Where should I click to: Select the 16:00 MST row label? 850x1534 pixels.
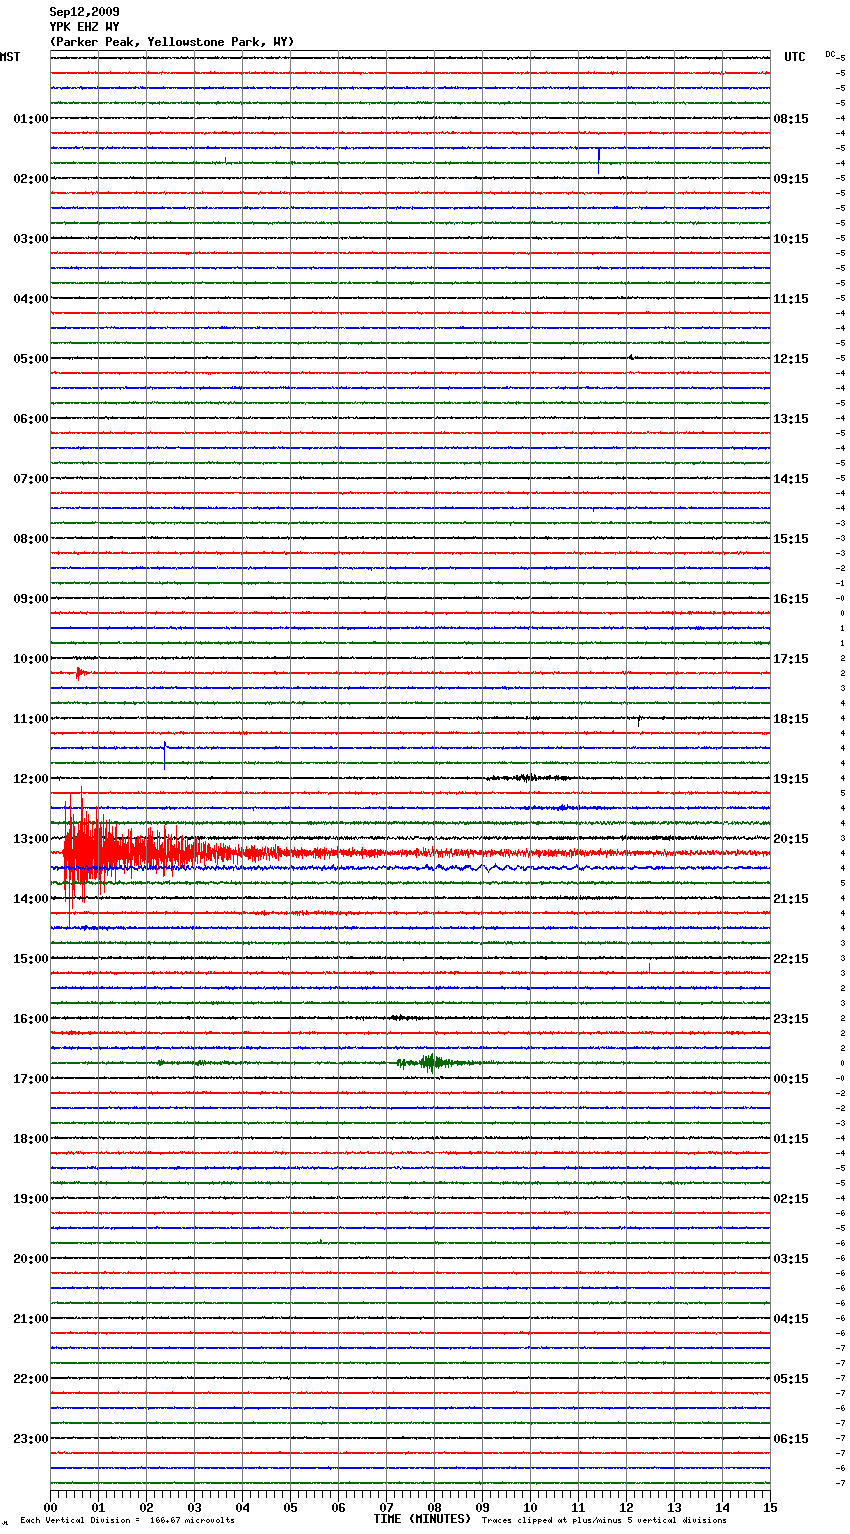pyautogui.click(x=30, y=1019)
